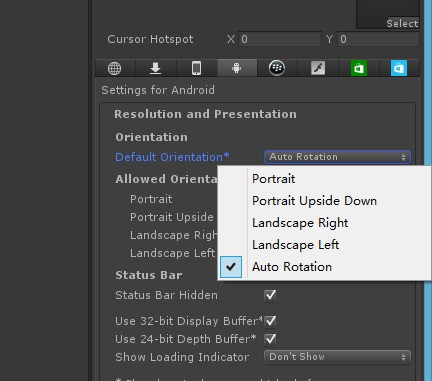This screenshot has width=432, height=381.
Task: Choose Portrait Upside Down option
Action: click(x=324, y=201)
